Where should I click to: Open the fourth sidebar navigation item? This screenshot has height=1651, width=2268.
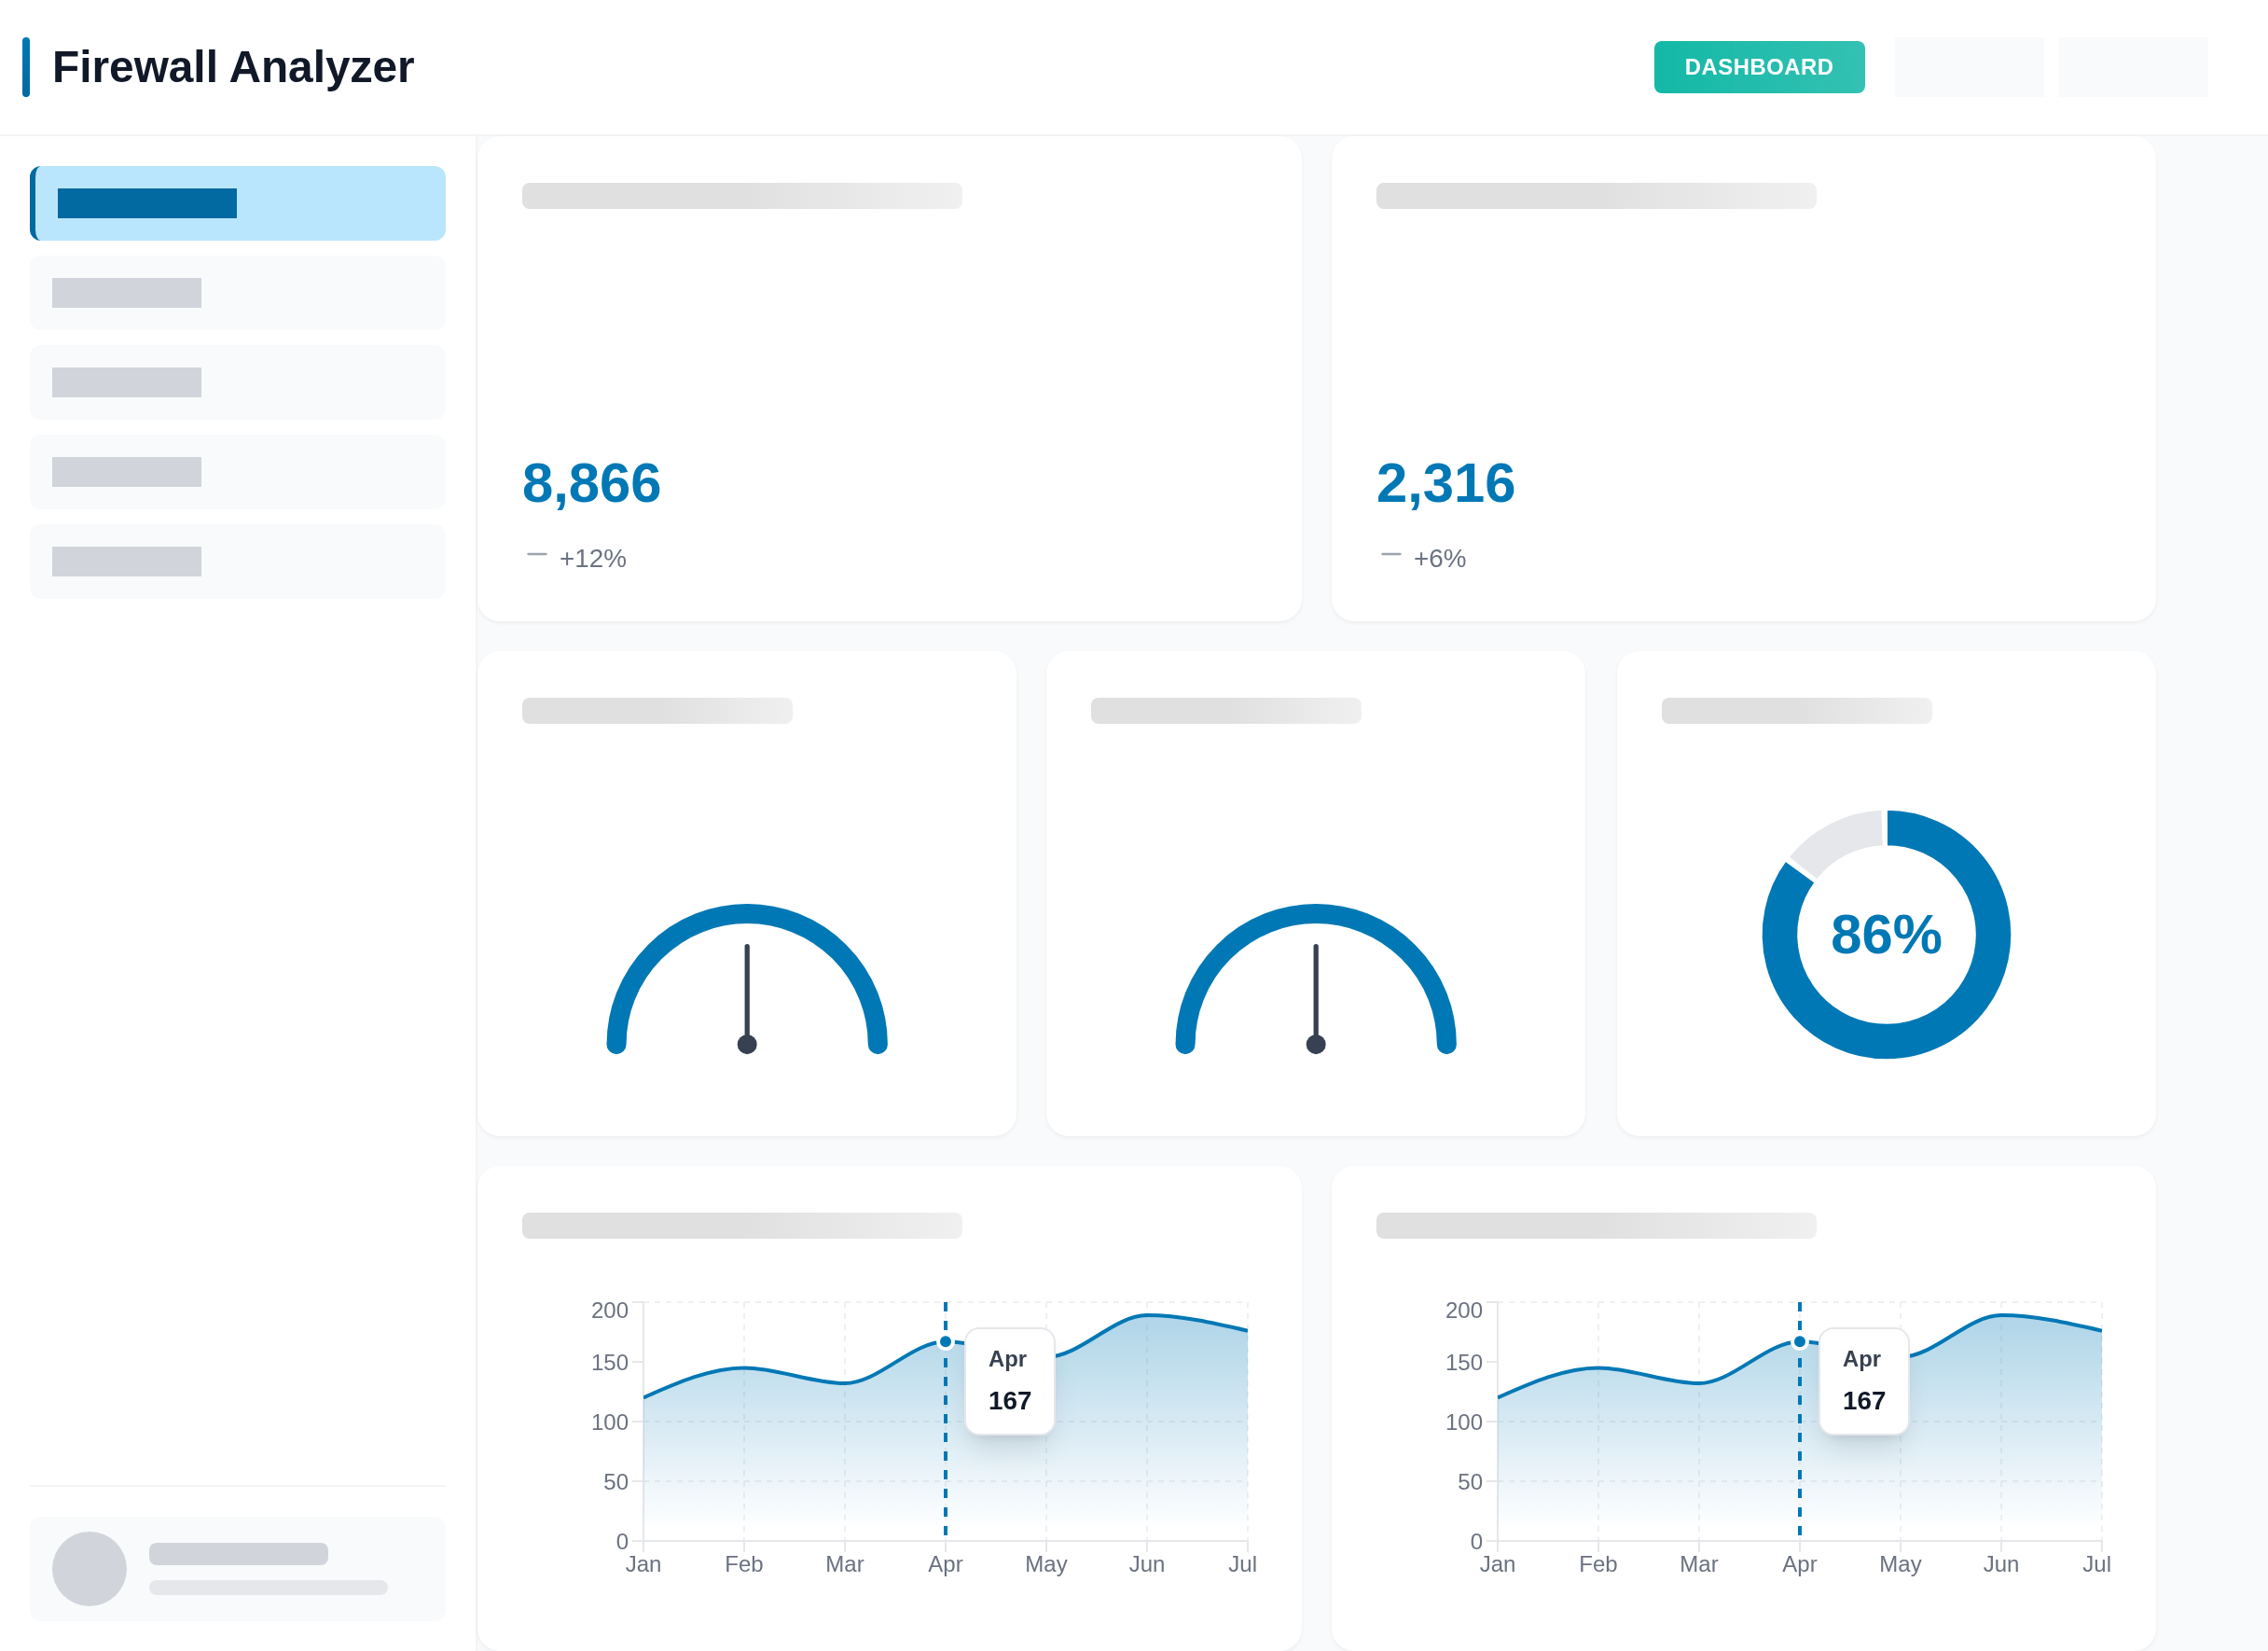[x=238, y=472]
